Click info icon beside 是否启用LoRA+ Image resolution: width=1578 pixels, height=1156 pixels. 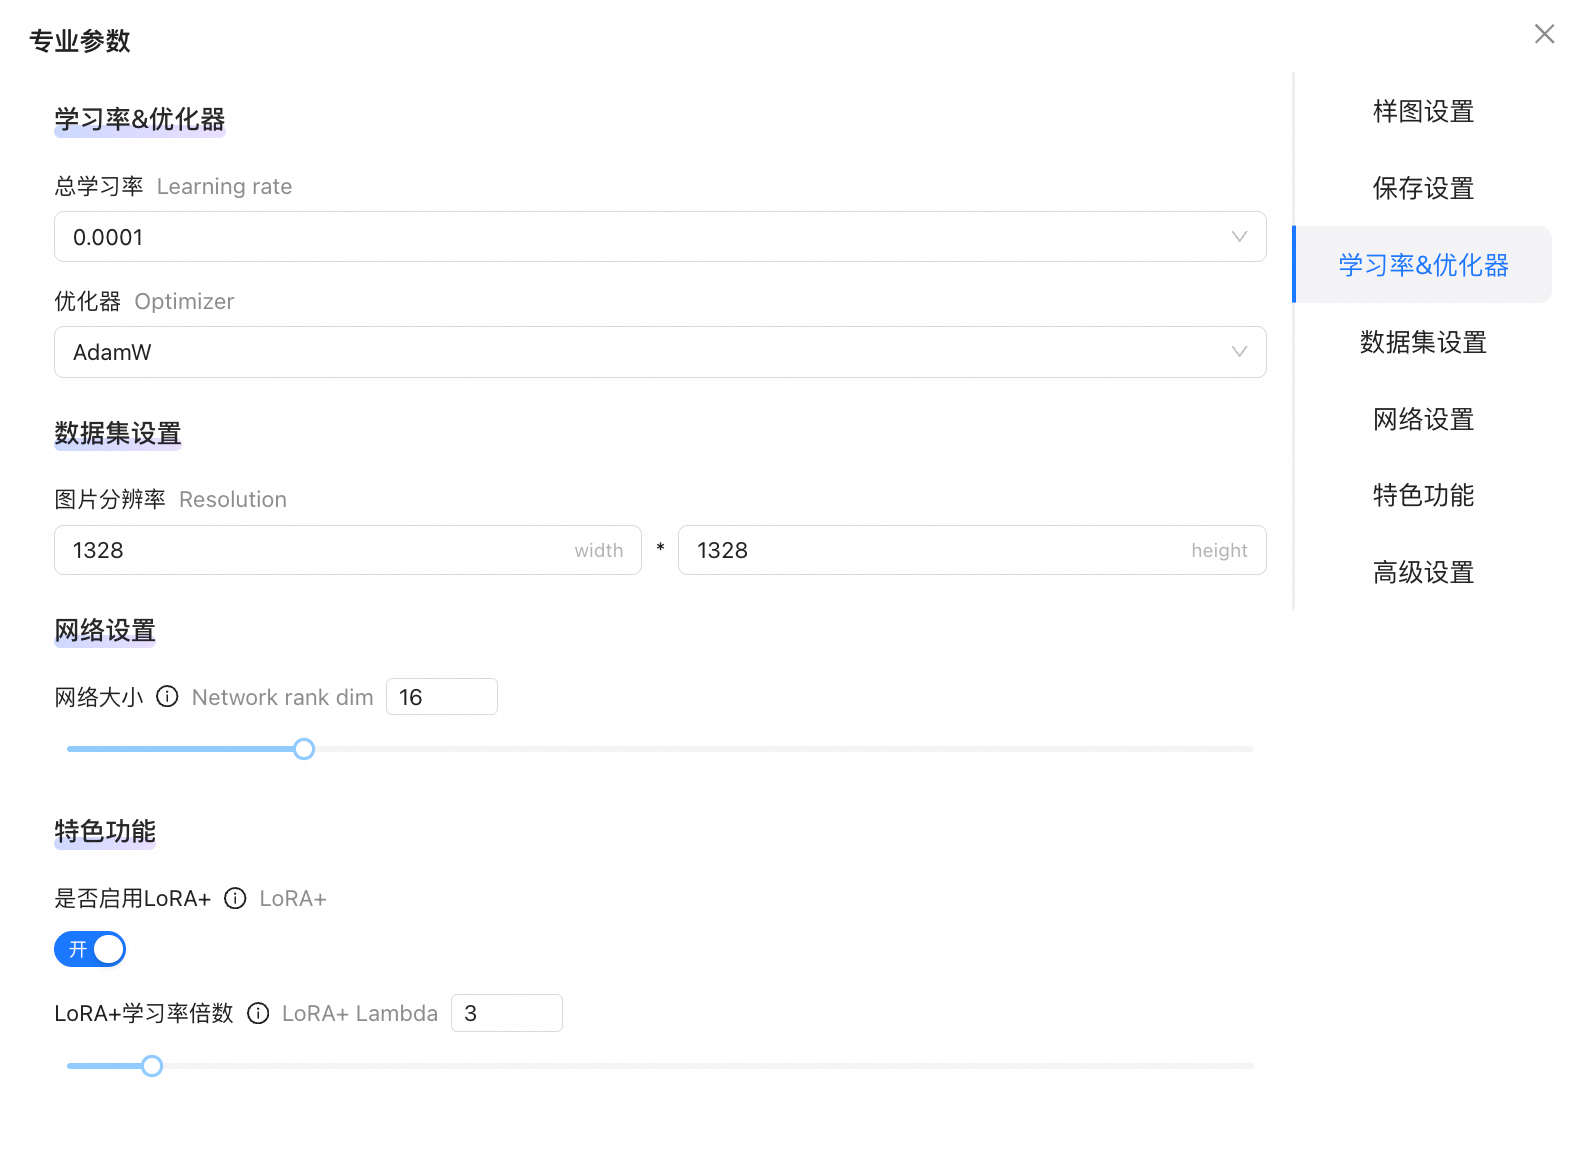pyautogui.click(x=235, y=898)
